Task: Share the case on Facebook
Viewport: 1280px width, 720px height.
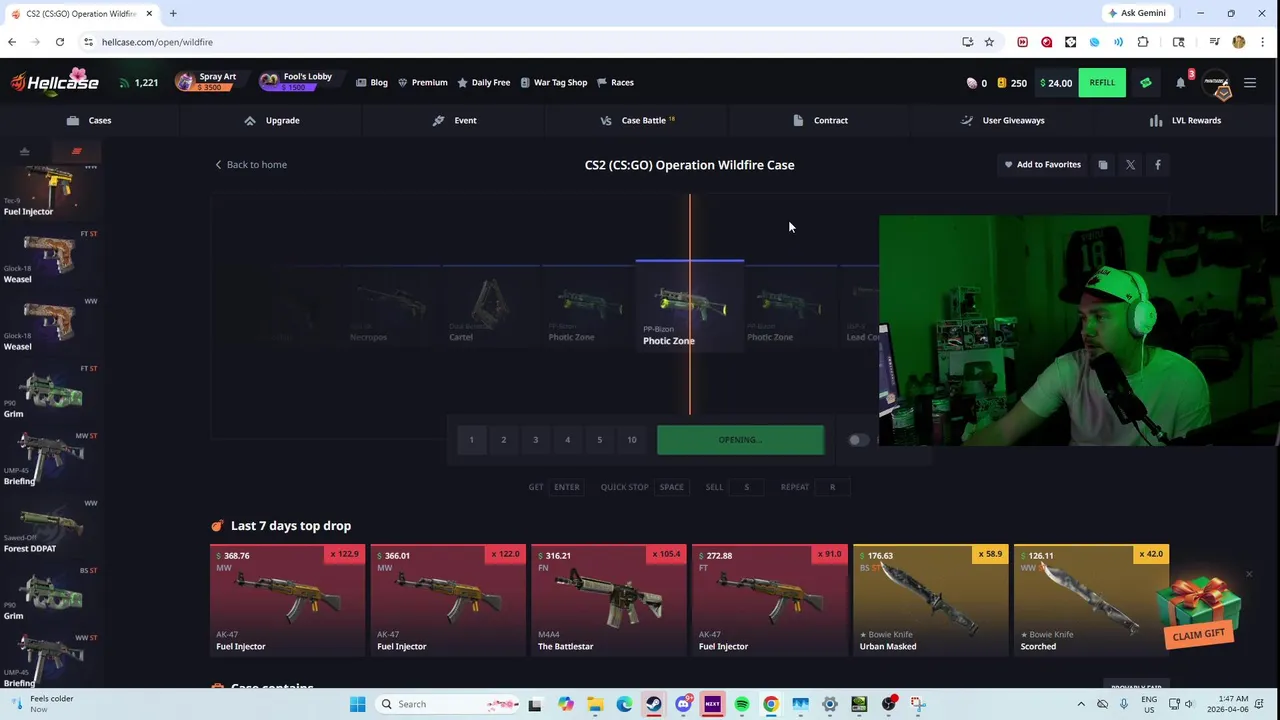Action: coord(1158,165)
